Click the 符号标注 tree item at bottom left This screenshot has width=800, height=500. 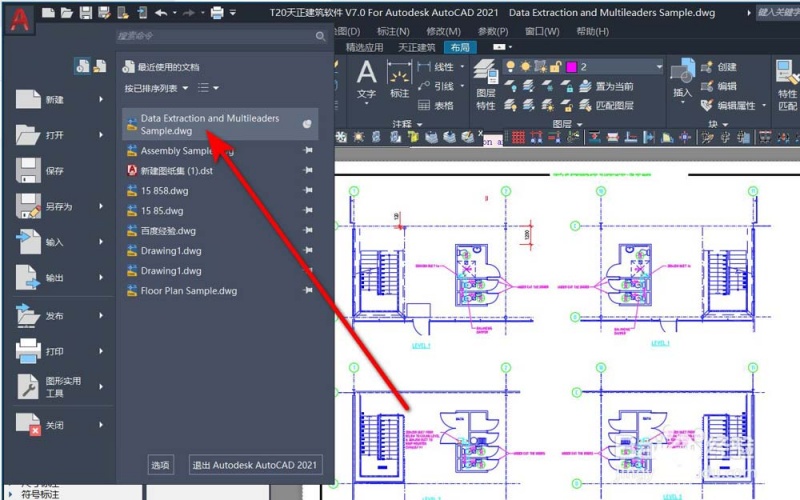pos(39,494)
